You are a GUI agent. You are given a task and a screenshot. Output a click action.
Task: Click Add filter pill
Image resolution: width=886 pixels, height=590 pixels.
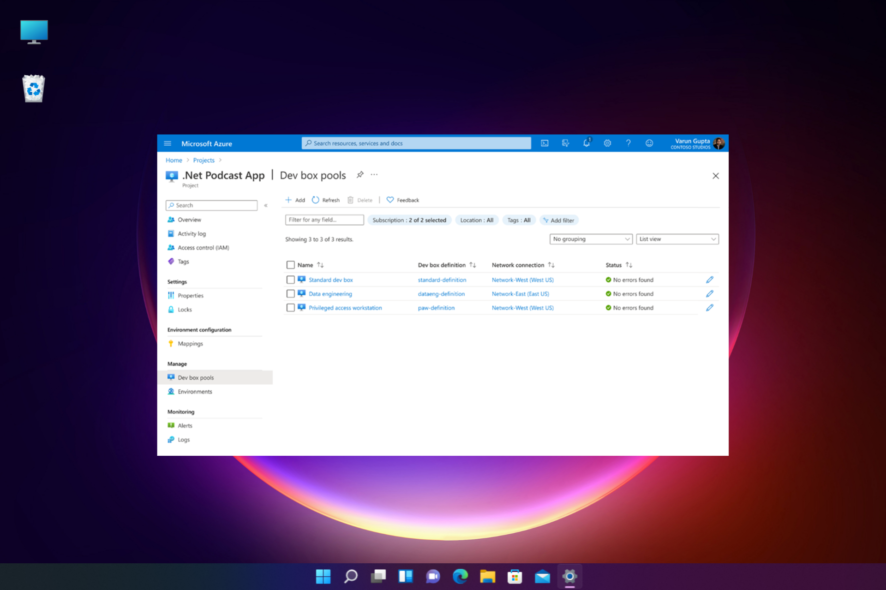558,220
